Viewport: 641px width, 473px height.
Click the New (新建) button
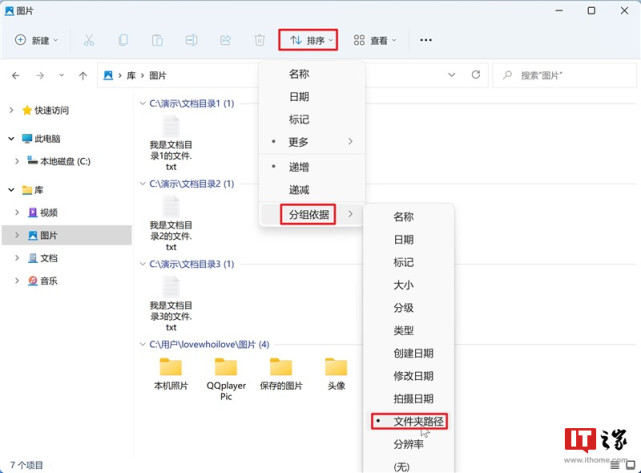tap(36, 40)
